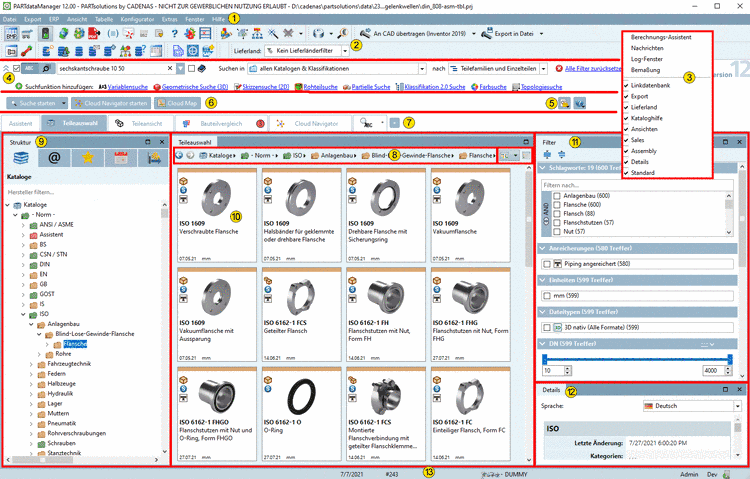
Task: Click the bolt icon beside An CAD übertragen
Action: 365,33
